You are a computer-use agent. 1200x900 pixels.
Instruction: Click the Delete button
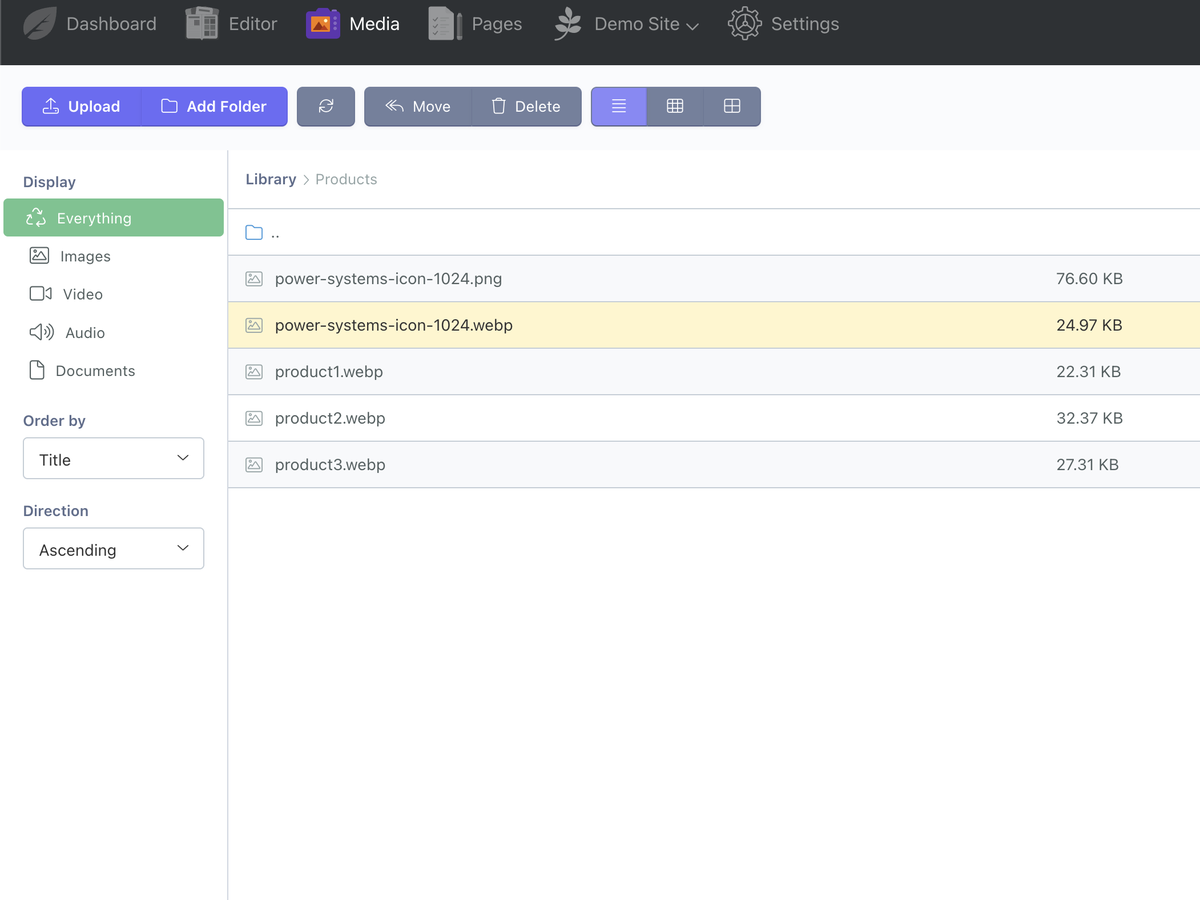pos(526,107)
